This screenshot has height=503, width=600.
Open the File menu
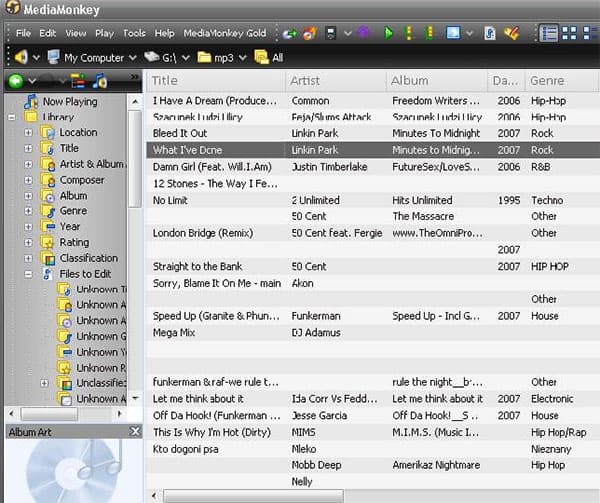click(x=23, y=33)
